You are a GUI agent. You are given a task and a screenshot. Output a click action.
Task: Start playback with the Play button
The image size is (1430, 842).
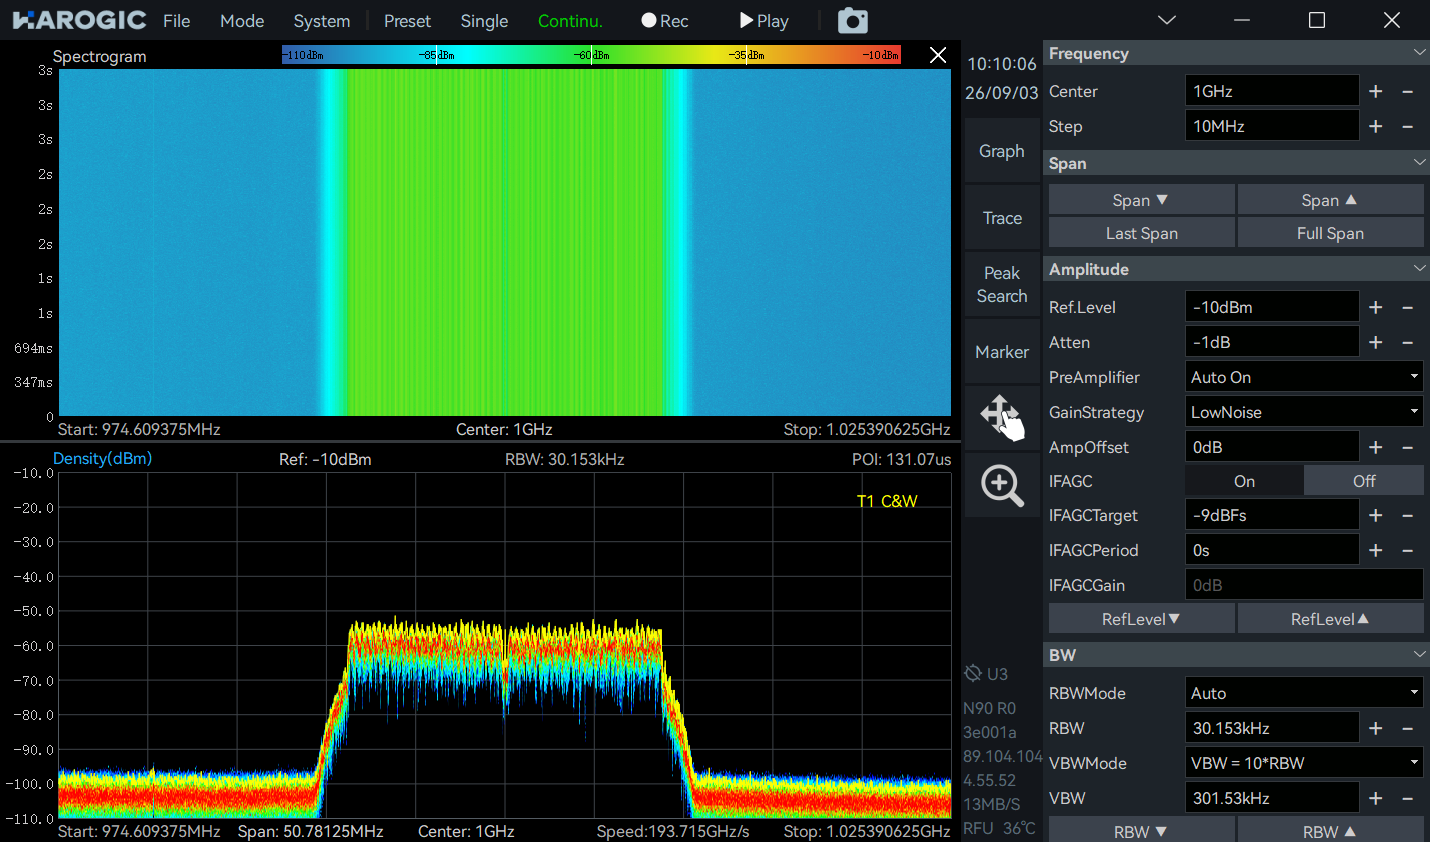(x=764, y=21)
